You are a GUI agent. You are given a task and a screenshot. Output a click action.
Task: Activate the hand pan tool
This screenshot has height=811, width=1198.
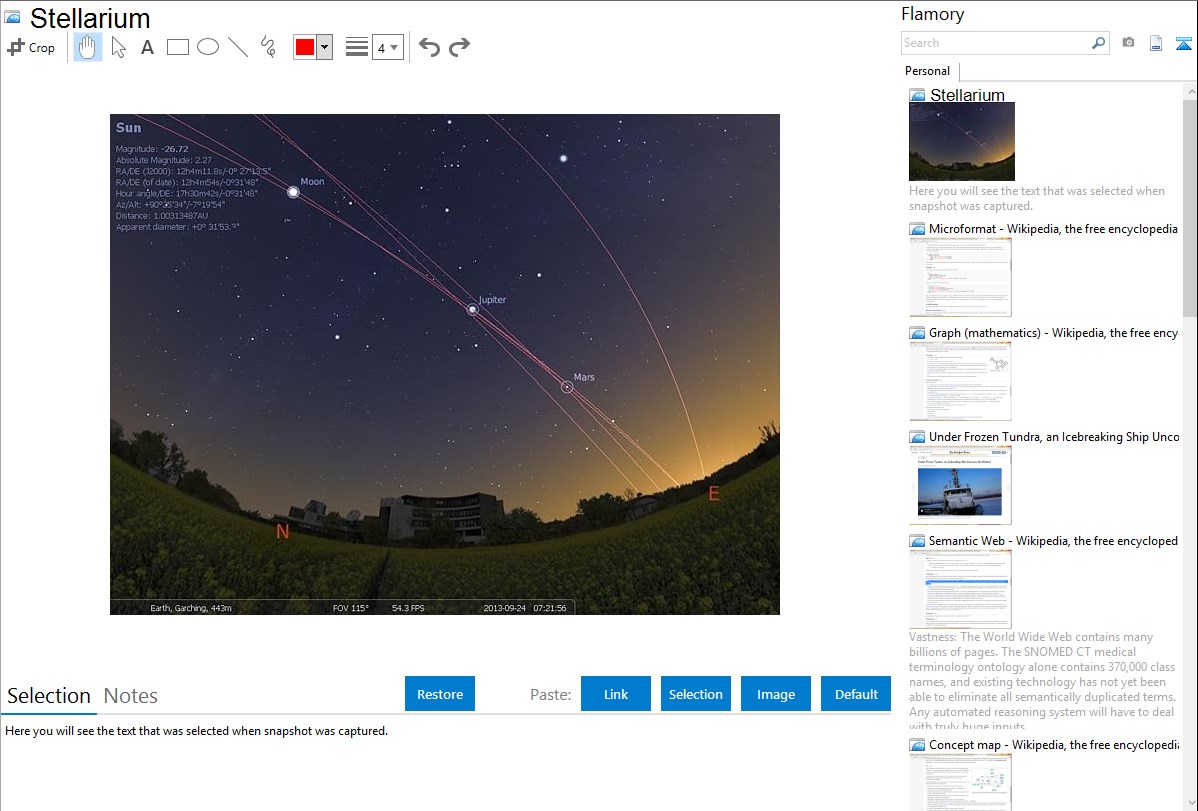[87, 47]
